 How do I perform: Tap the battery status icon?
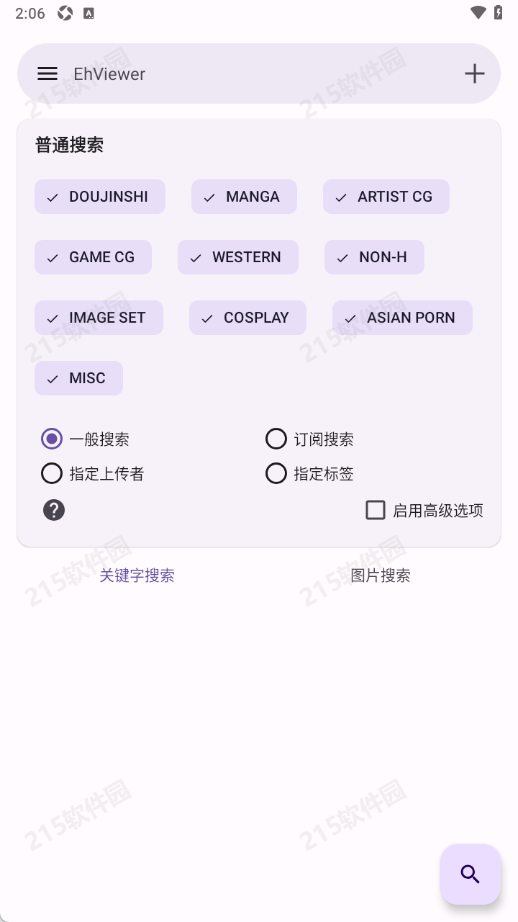498,12
